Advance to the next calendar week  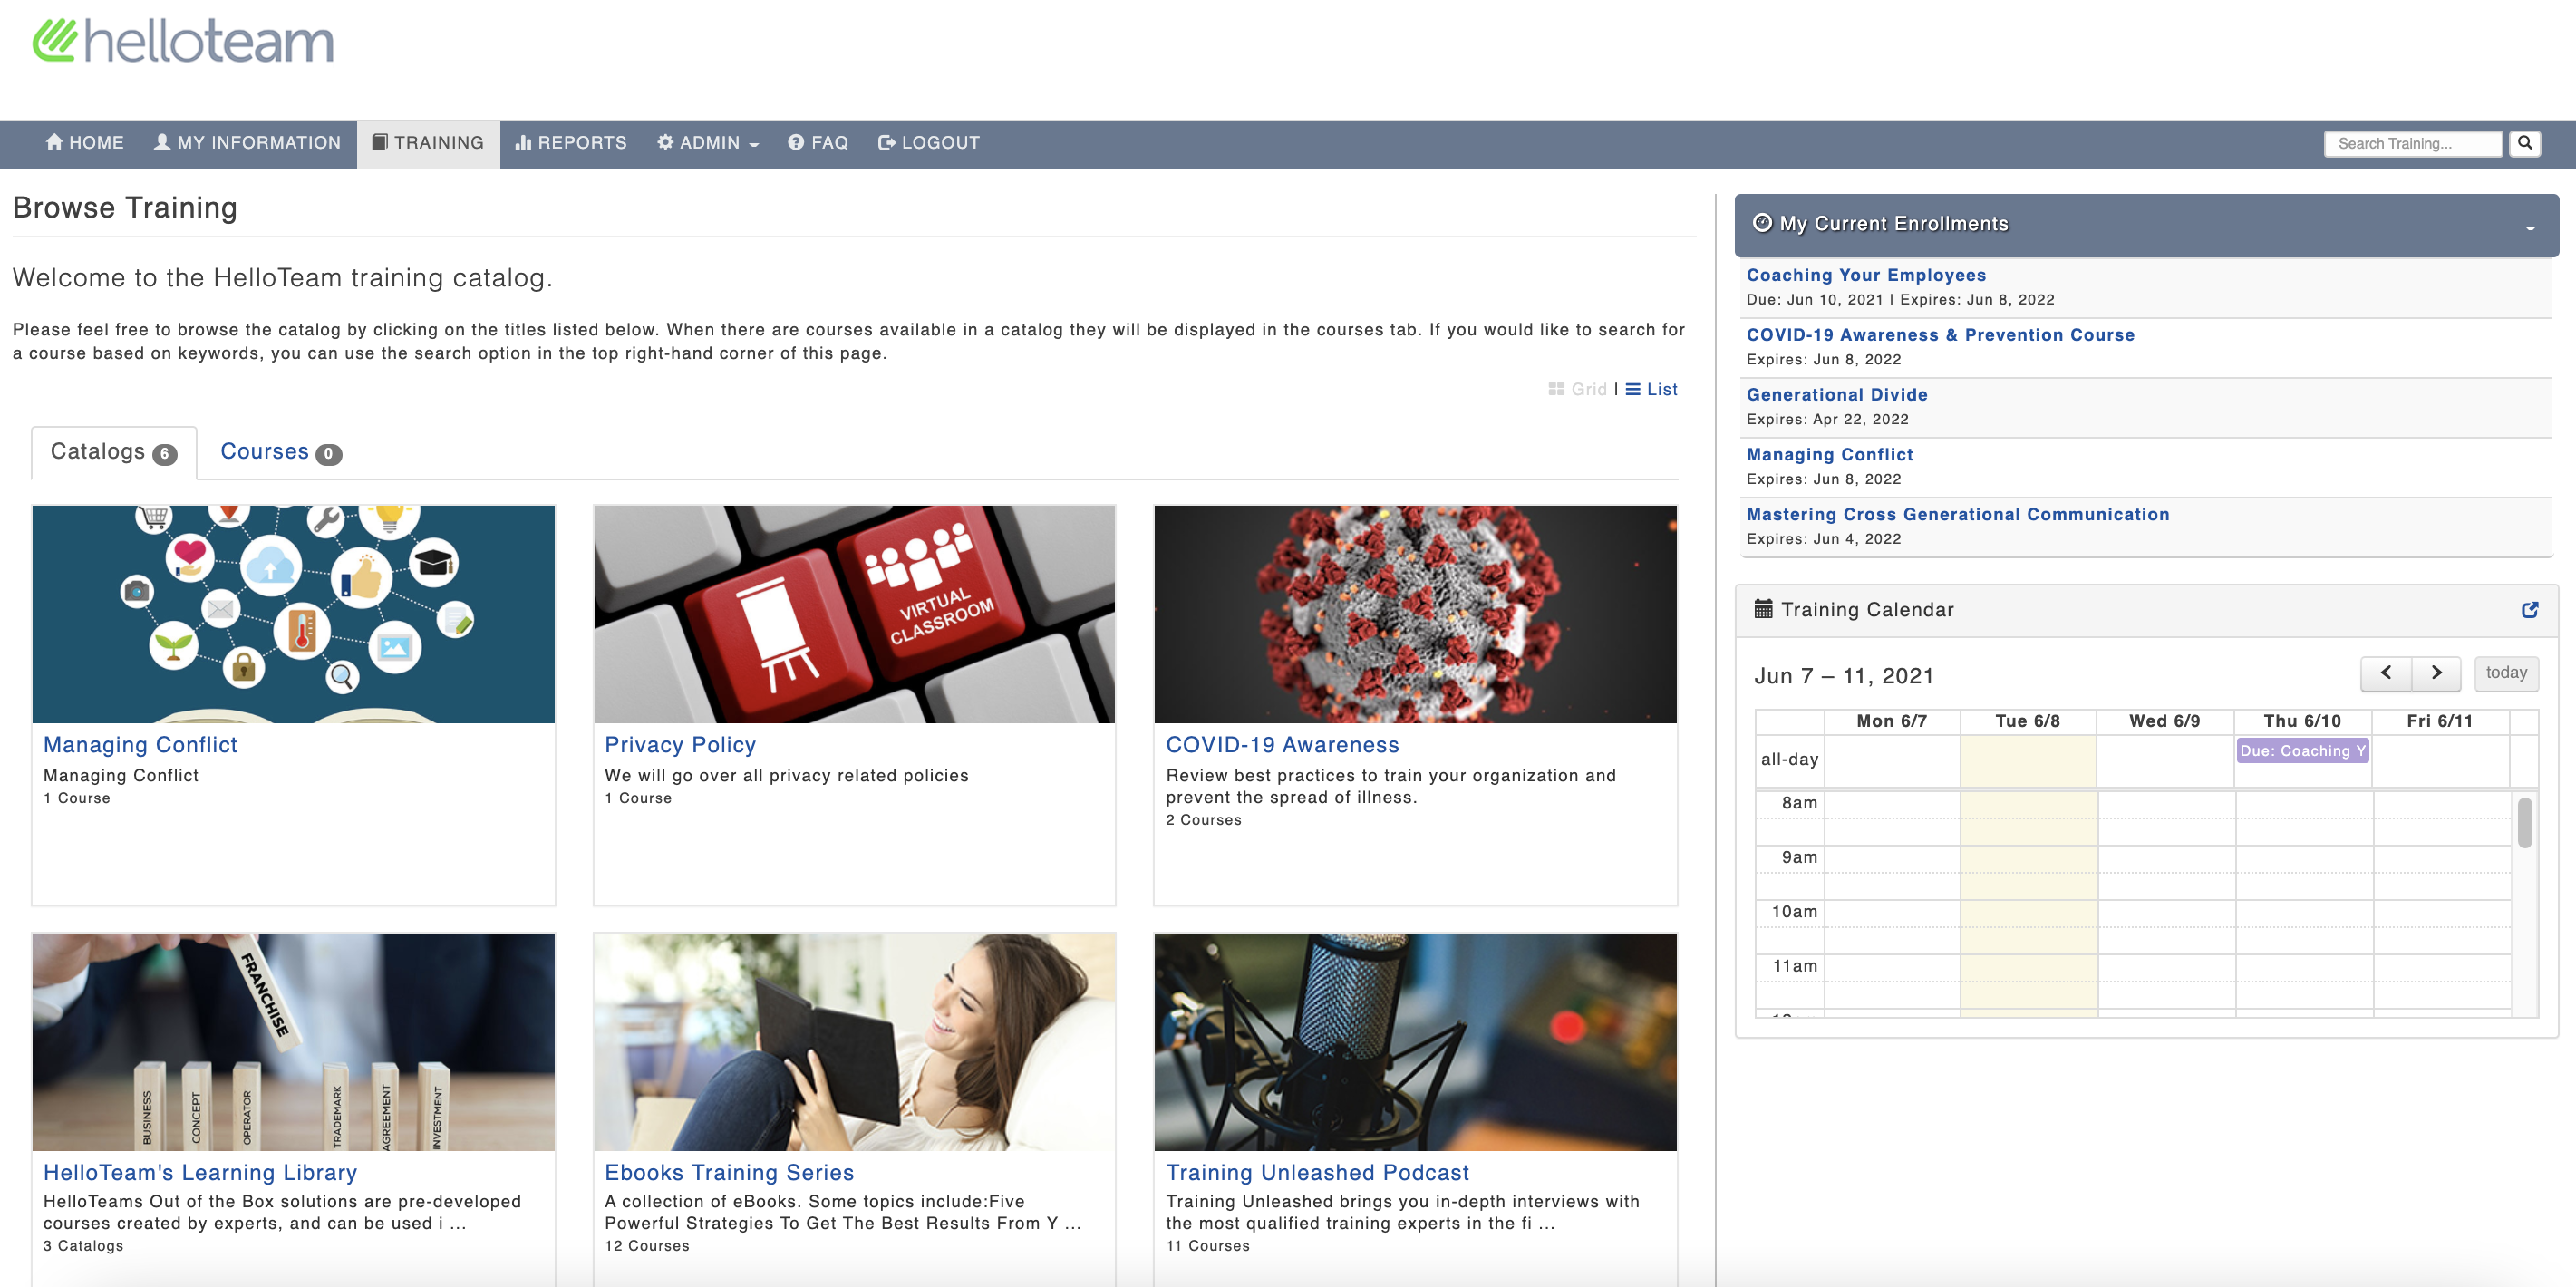(2436, 673)
